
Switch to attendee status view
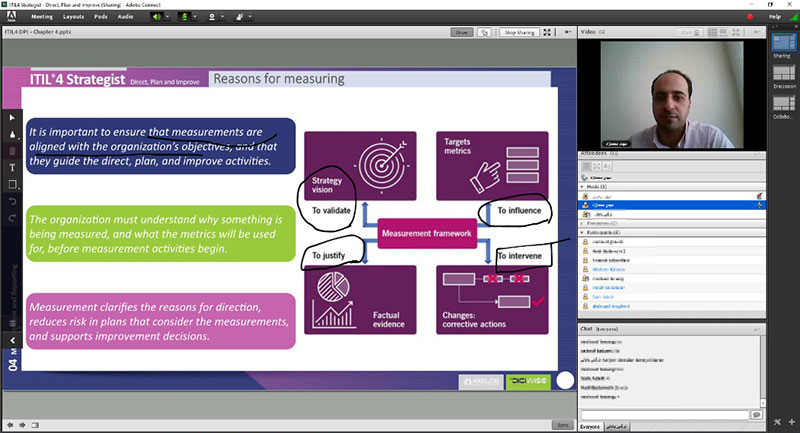click(607, 166)
